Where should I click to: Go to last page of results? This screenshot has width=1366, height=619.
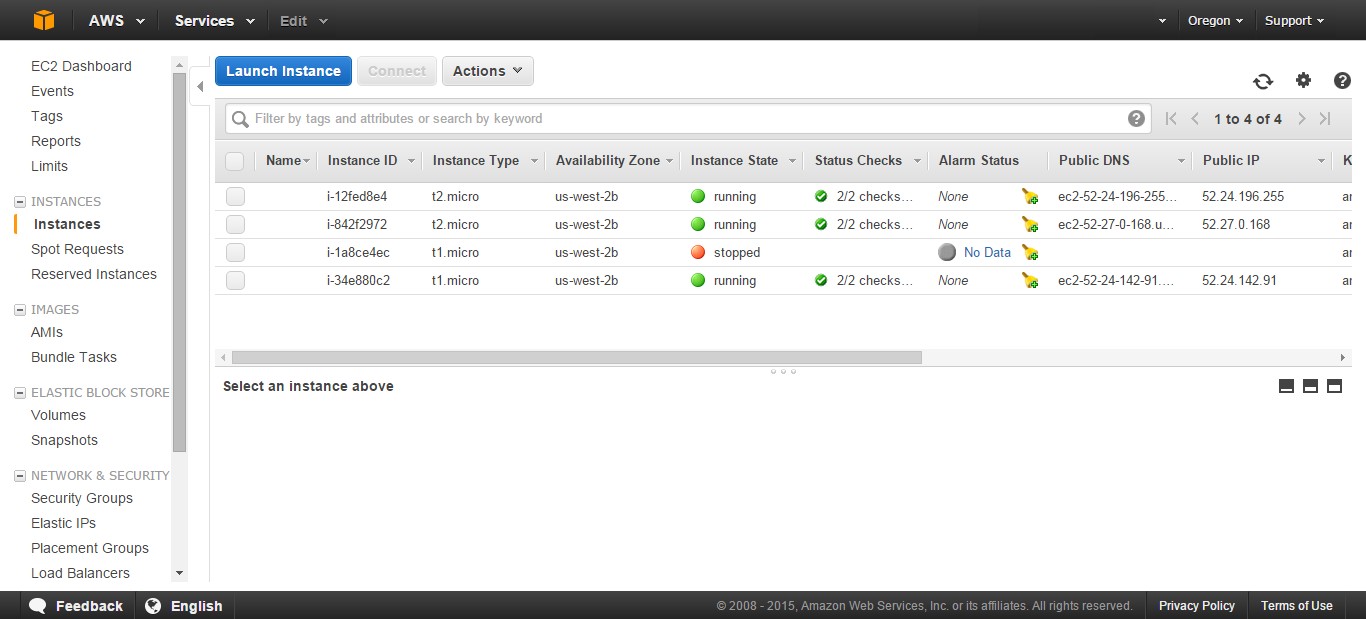pyautogui.click(x=1325, y=119)
